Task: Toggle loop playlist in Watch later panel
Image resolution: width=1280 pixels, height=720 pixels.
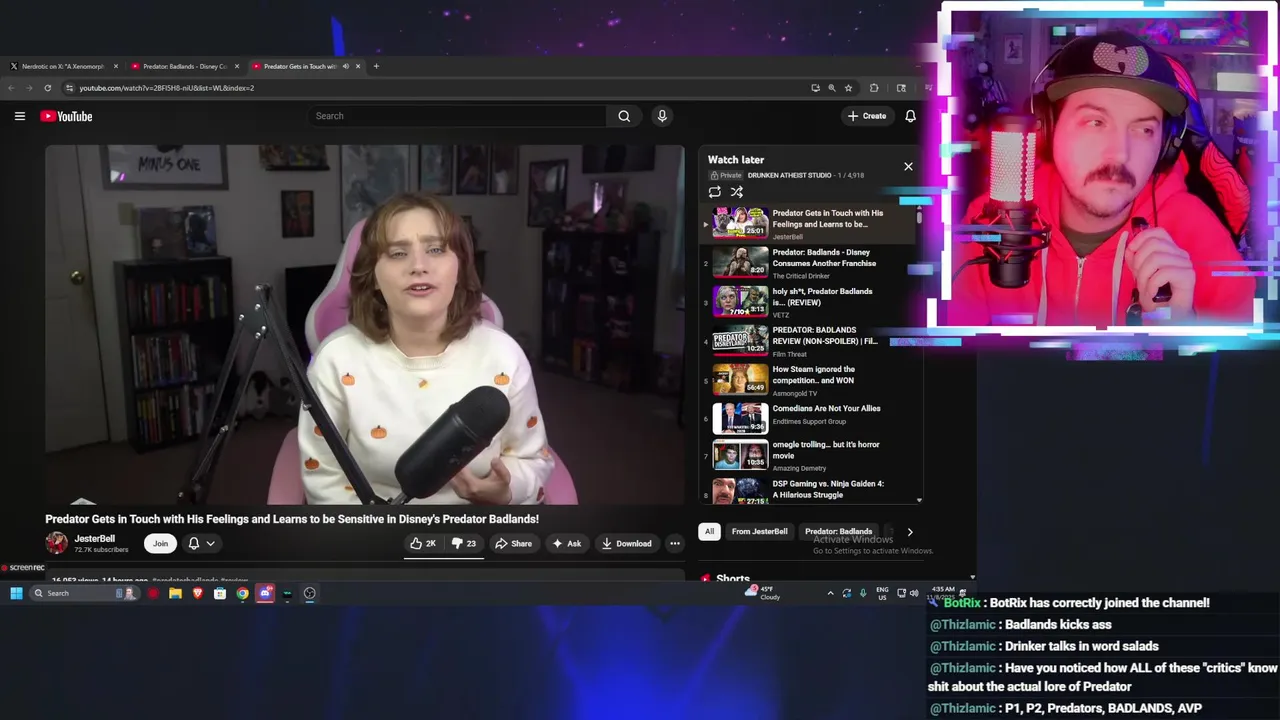Action: point(714,192)
